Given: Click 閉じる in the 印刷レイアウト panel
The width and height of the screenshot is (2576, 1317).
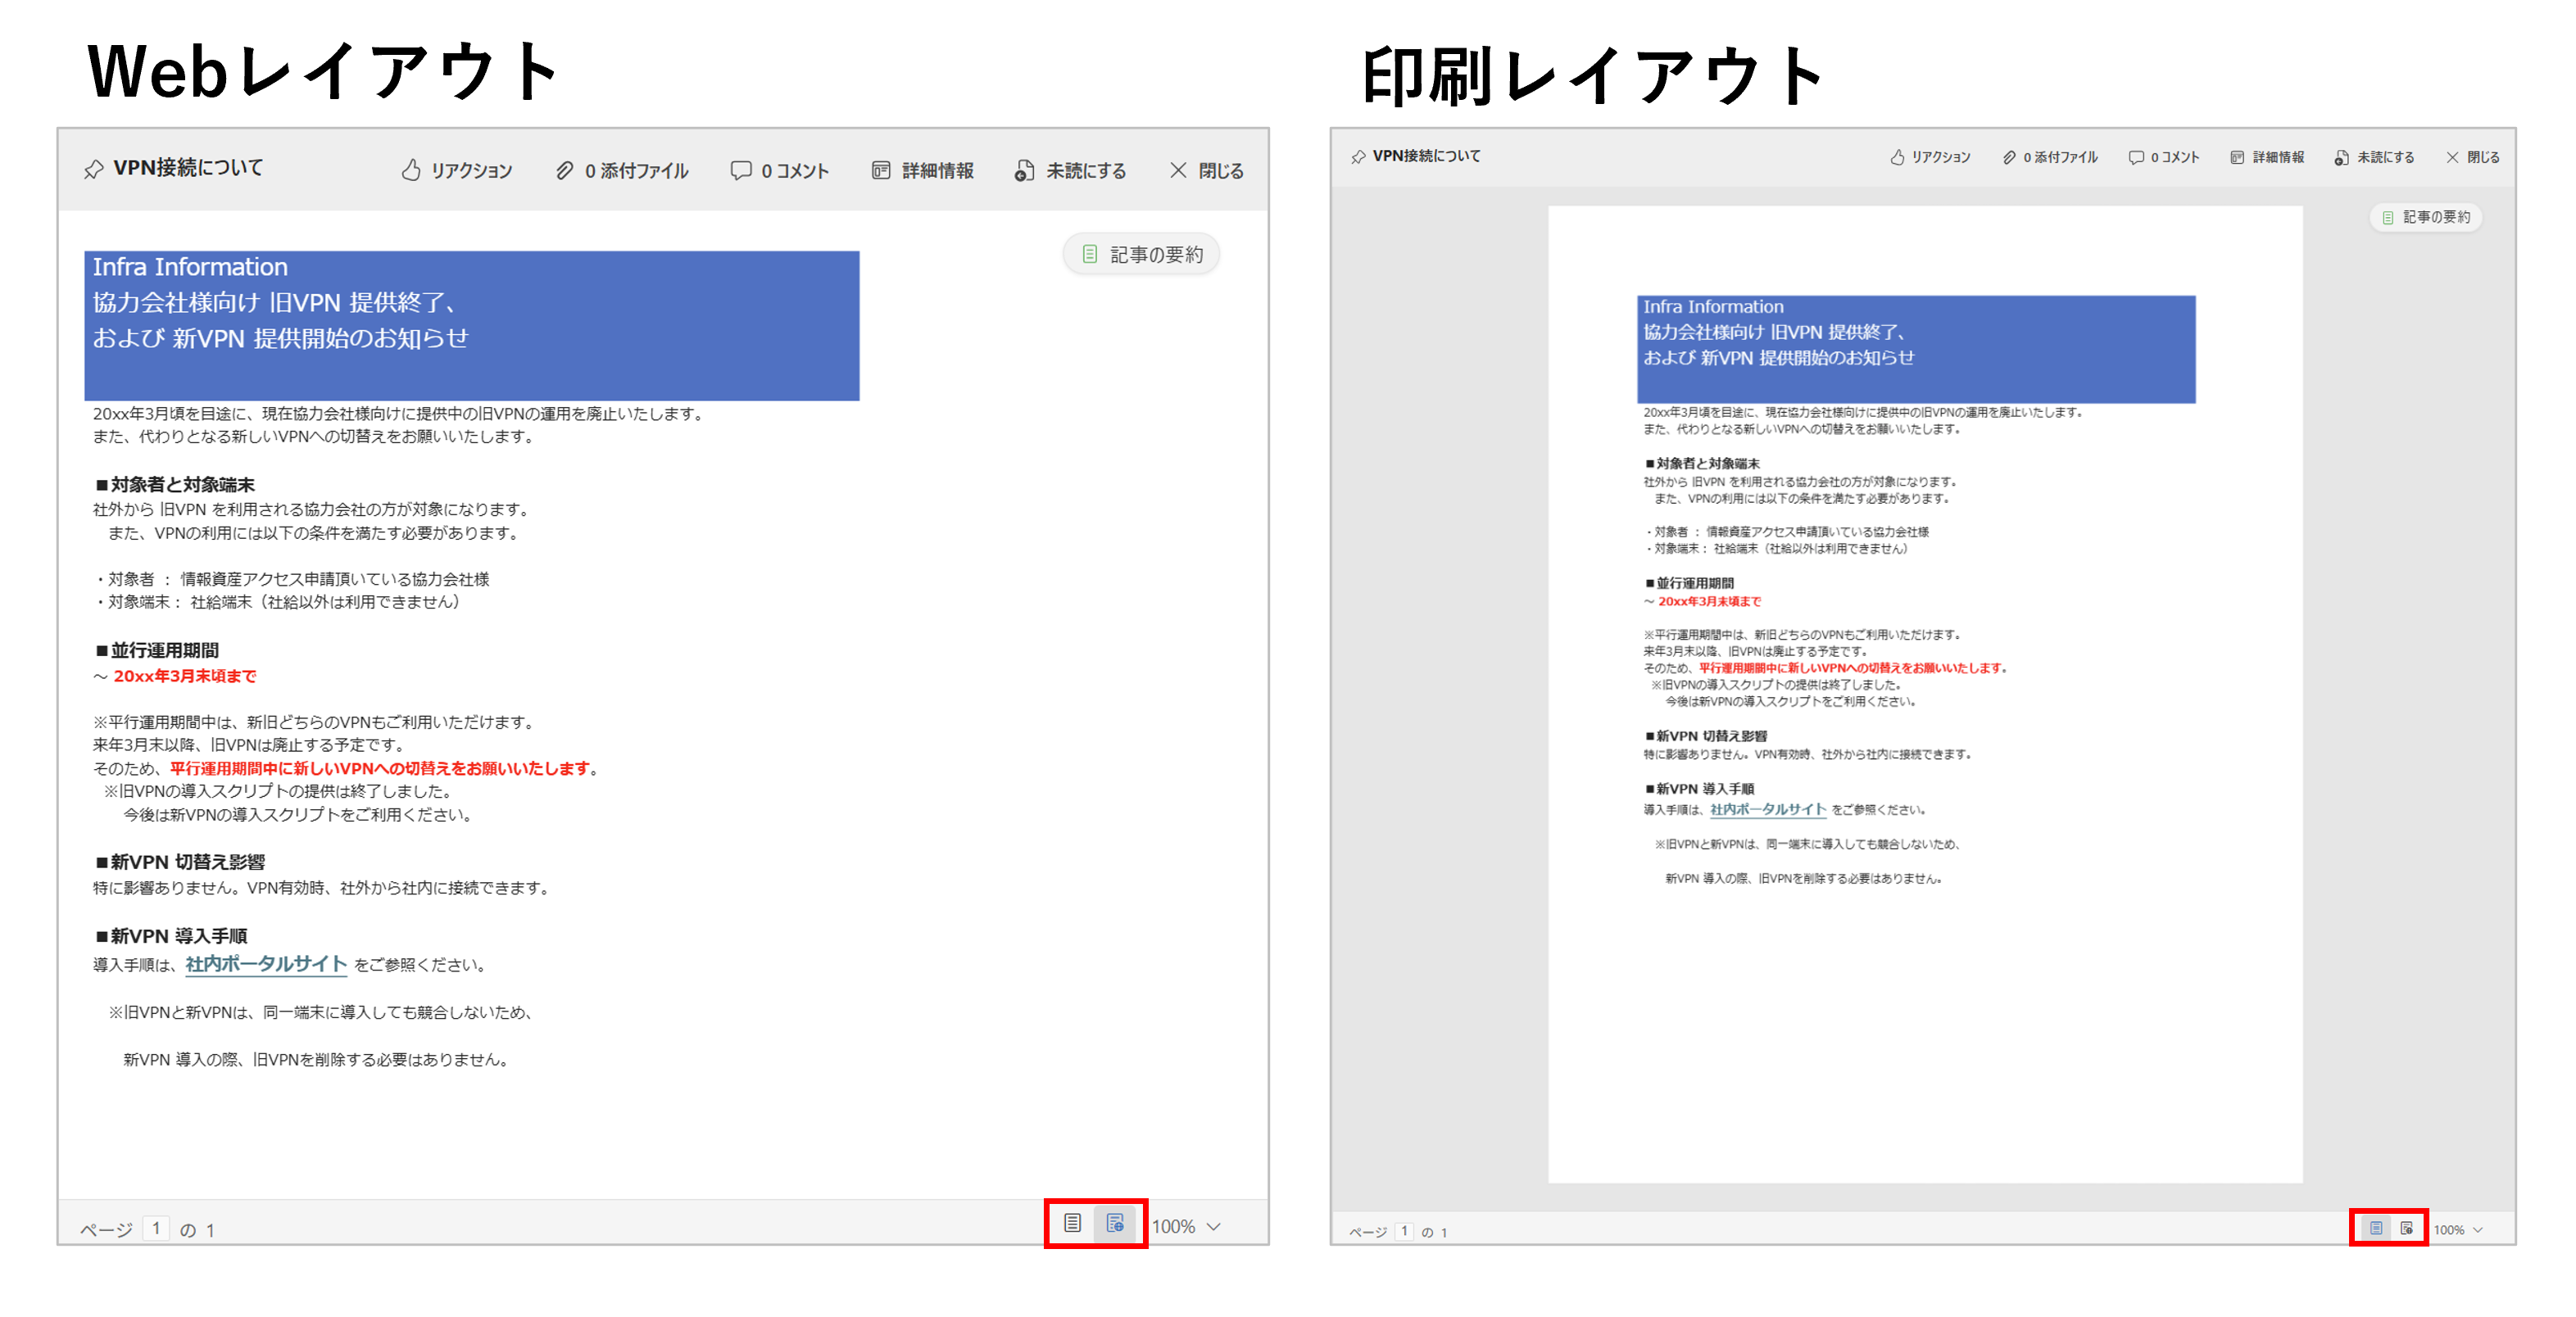Looking at the screenshot, I should click(x=2473, y=158).
